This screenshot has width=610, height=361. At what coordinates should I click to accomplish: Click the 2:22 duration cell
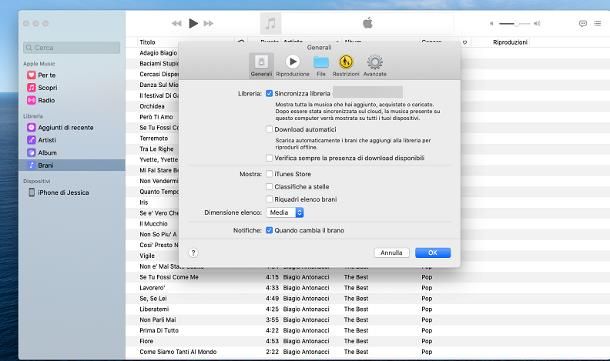(x=272, y=352)
